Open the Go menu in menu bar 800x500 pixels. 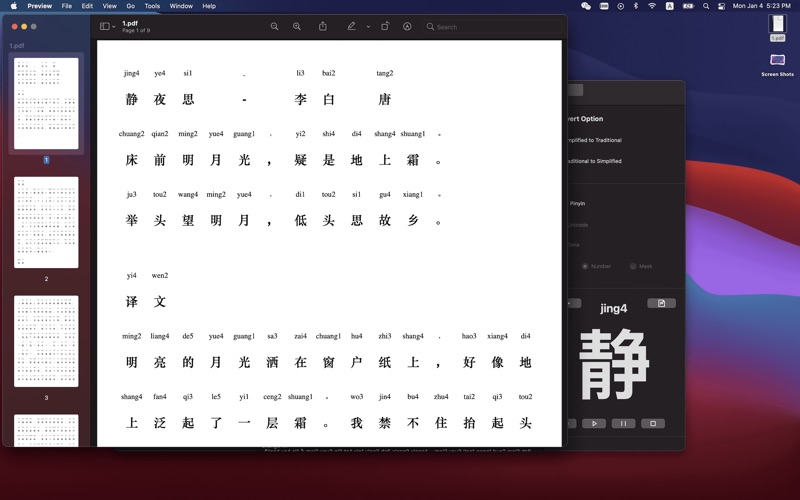(x=131, y=6)
